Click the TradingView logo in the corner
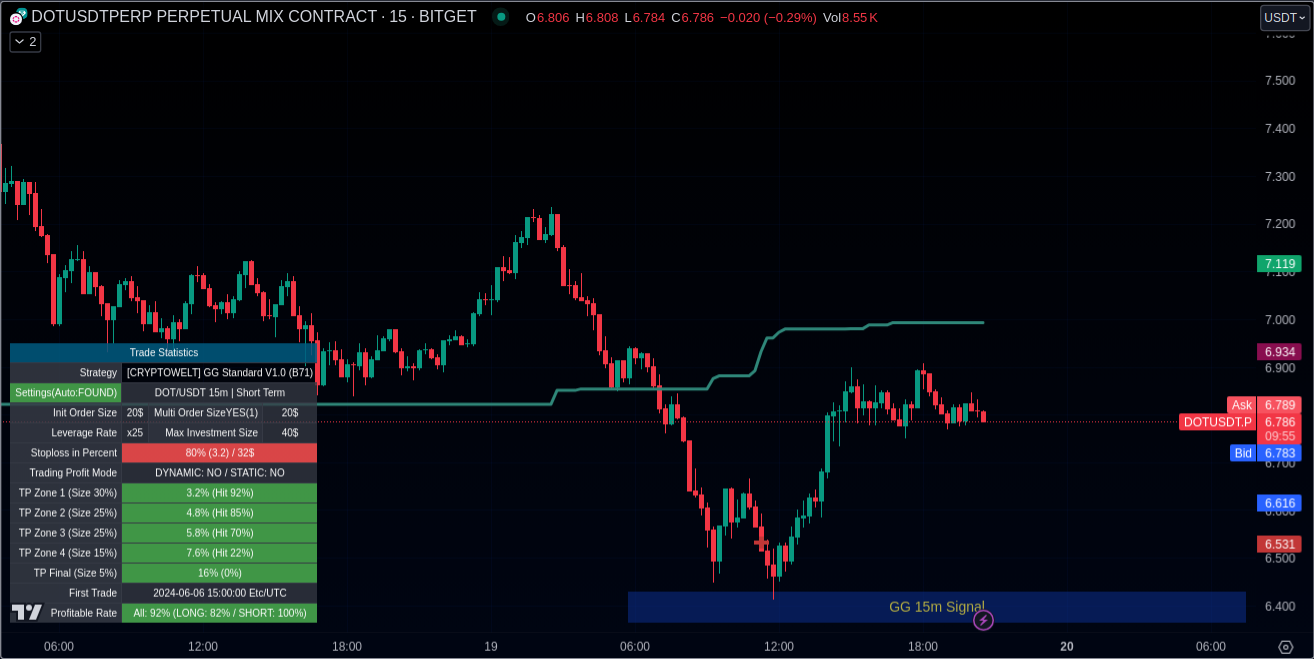This screenshot has height=659, width=1314. [27, 612]
